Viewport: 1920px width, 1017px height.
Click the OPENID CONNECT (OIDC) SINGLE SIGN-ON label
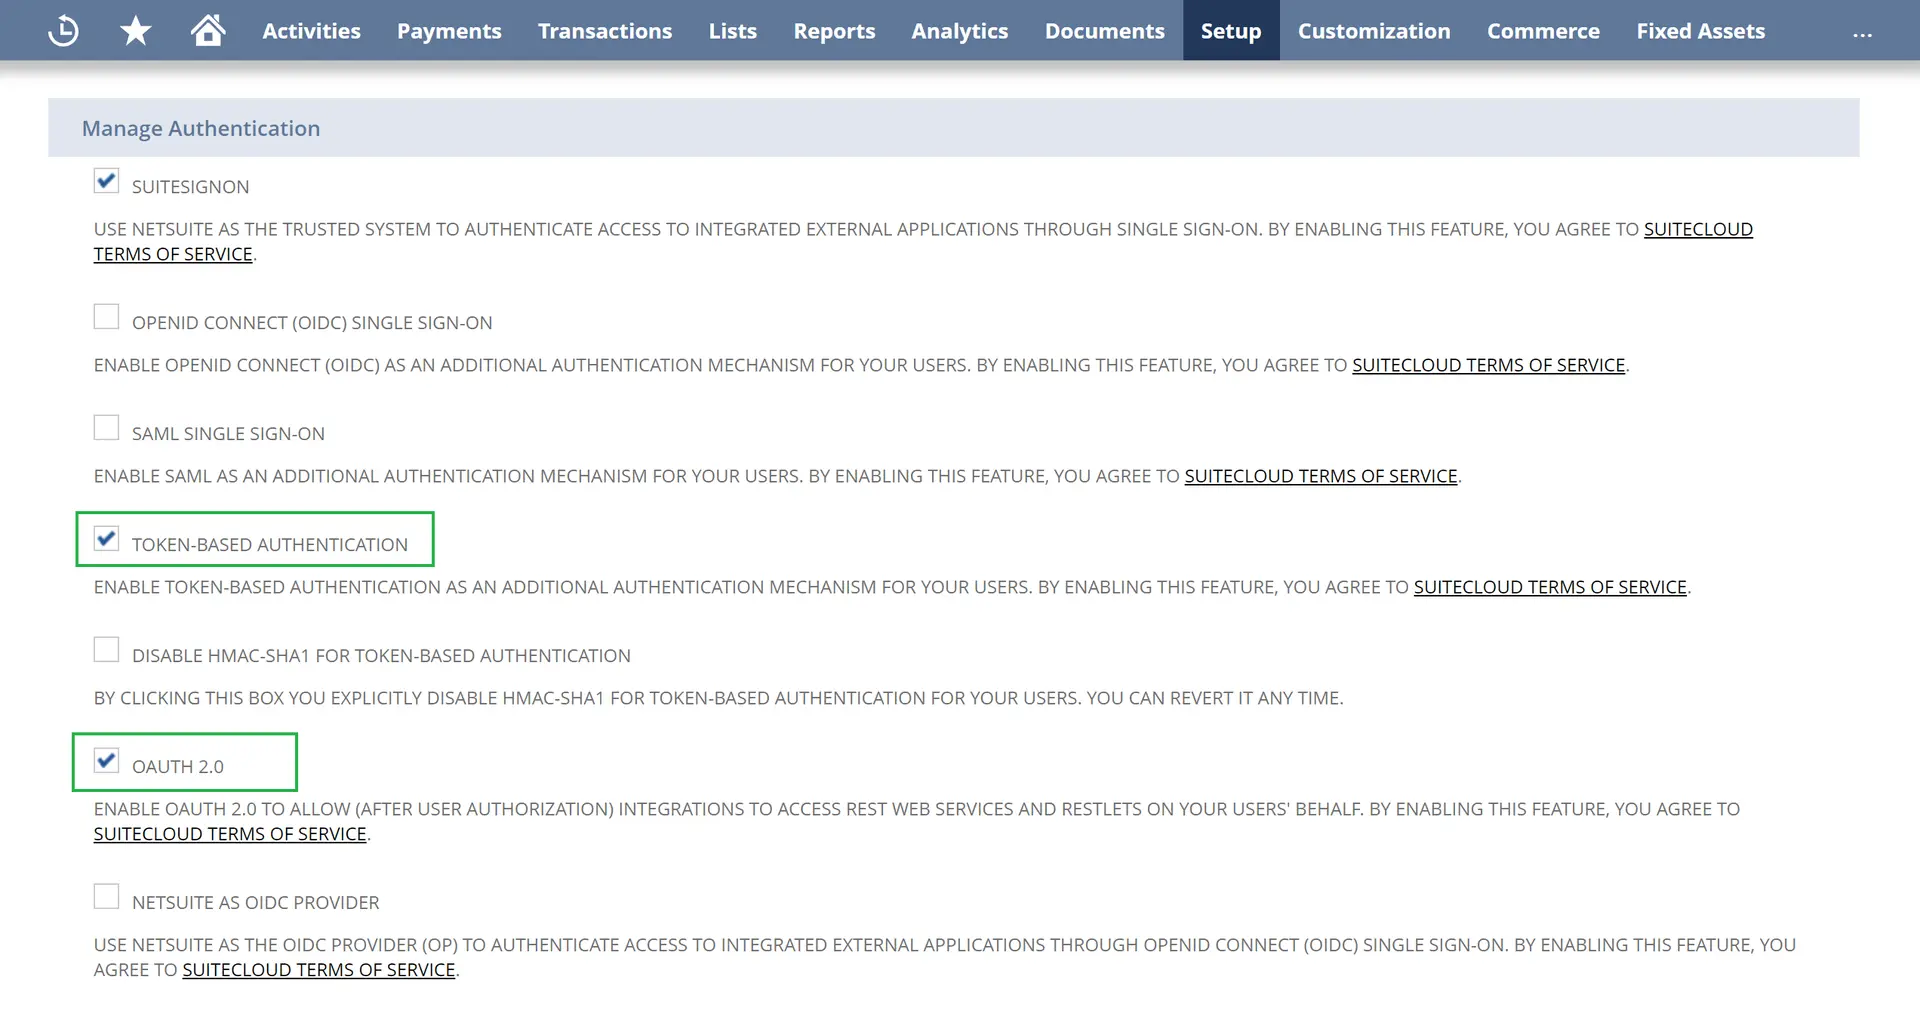tap(312, 323)
